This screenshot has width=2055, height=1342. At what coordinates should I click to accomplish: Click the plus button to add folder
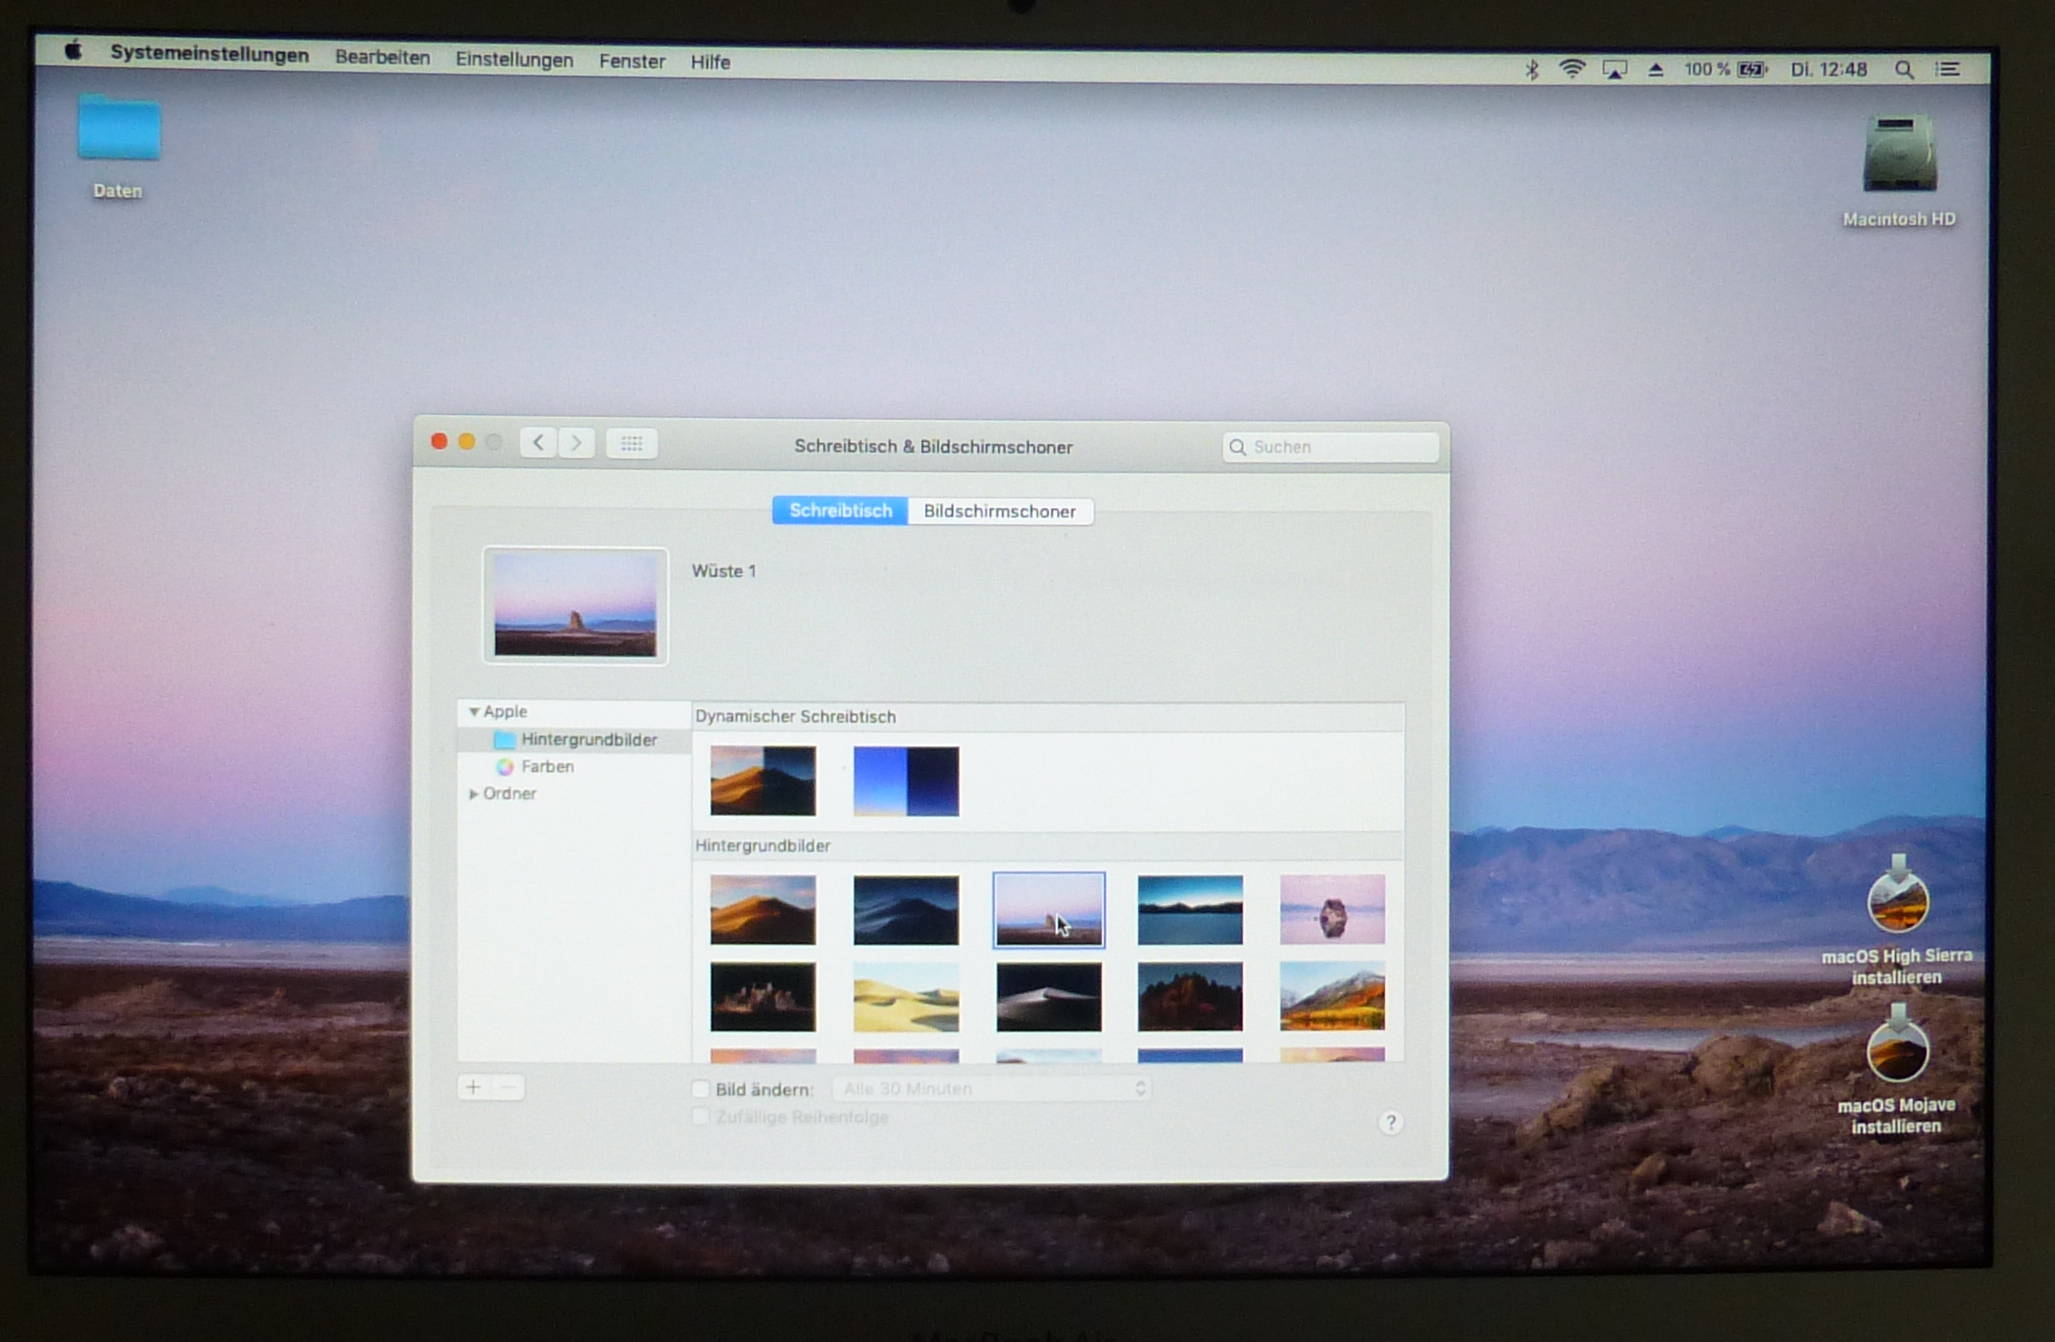[x=473, y=1087]
